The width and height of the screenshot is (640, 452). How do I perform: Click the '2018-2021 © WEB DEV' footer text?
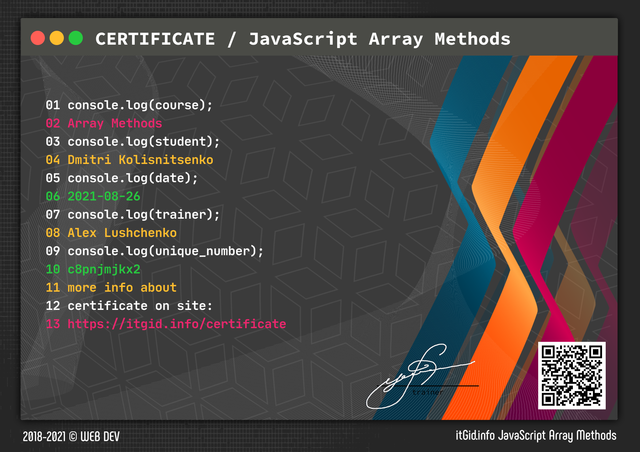coord(71,436)
